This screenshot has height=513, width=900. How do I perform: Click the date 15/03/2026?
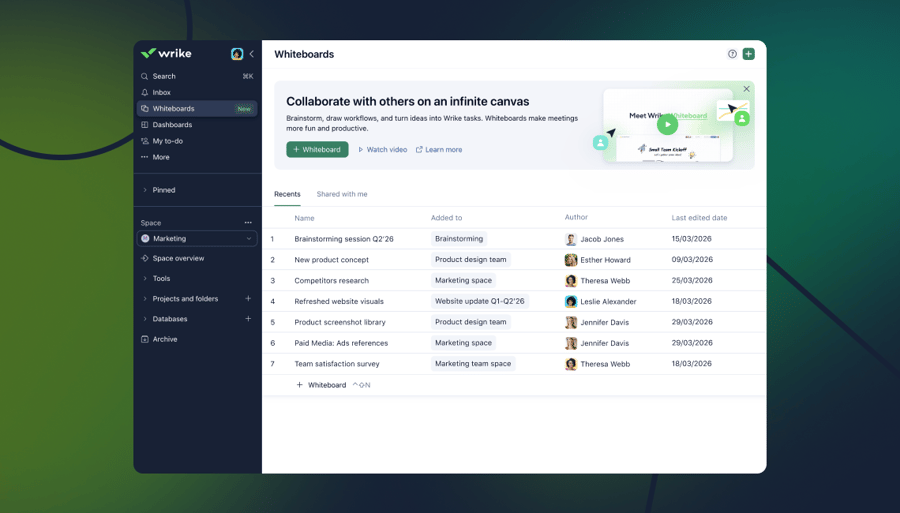point(692,239)
